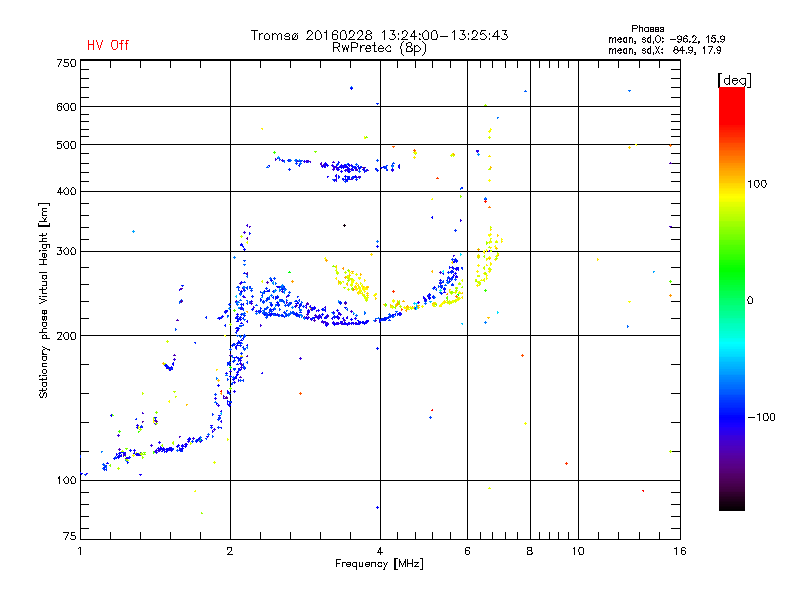
Task: Select the Tromsø date and time title
Action: [379, 35]
